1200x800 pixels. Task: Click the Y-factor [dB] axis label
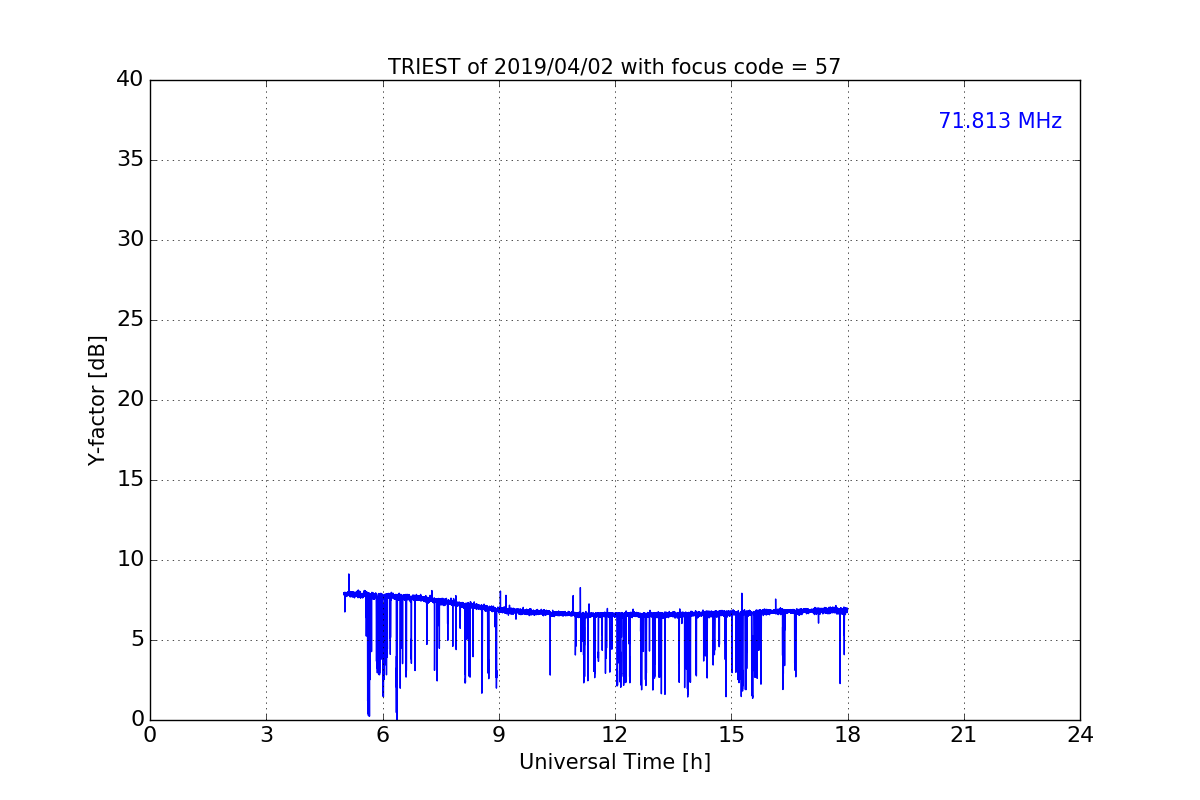[97, 400]
